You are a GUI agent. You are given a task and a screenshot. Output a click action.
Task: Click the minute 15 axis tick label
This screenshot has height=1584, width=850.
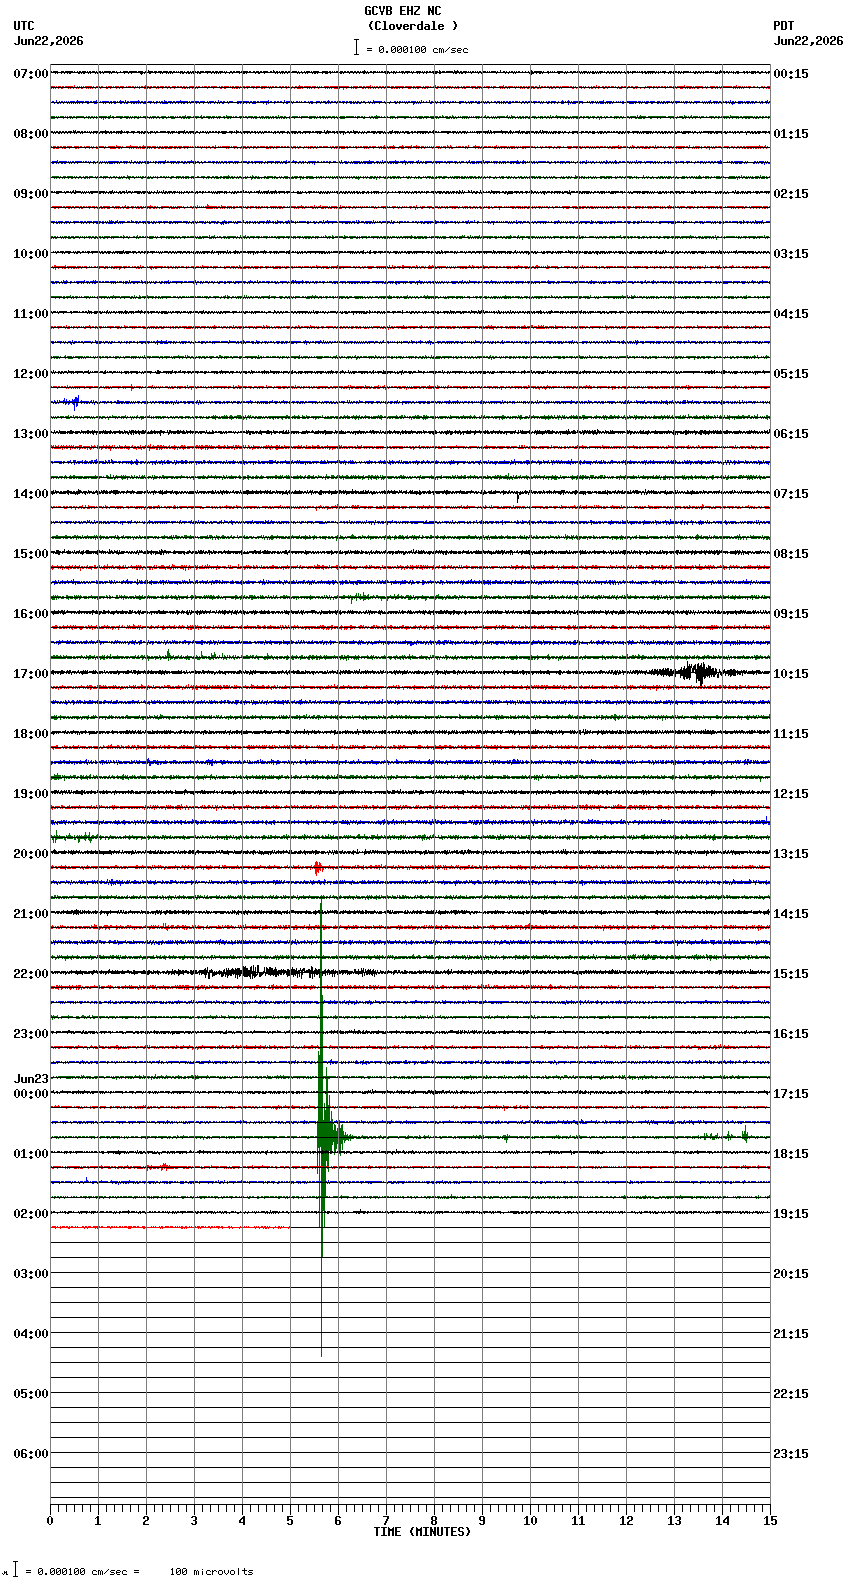coord(770,1521)
